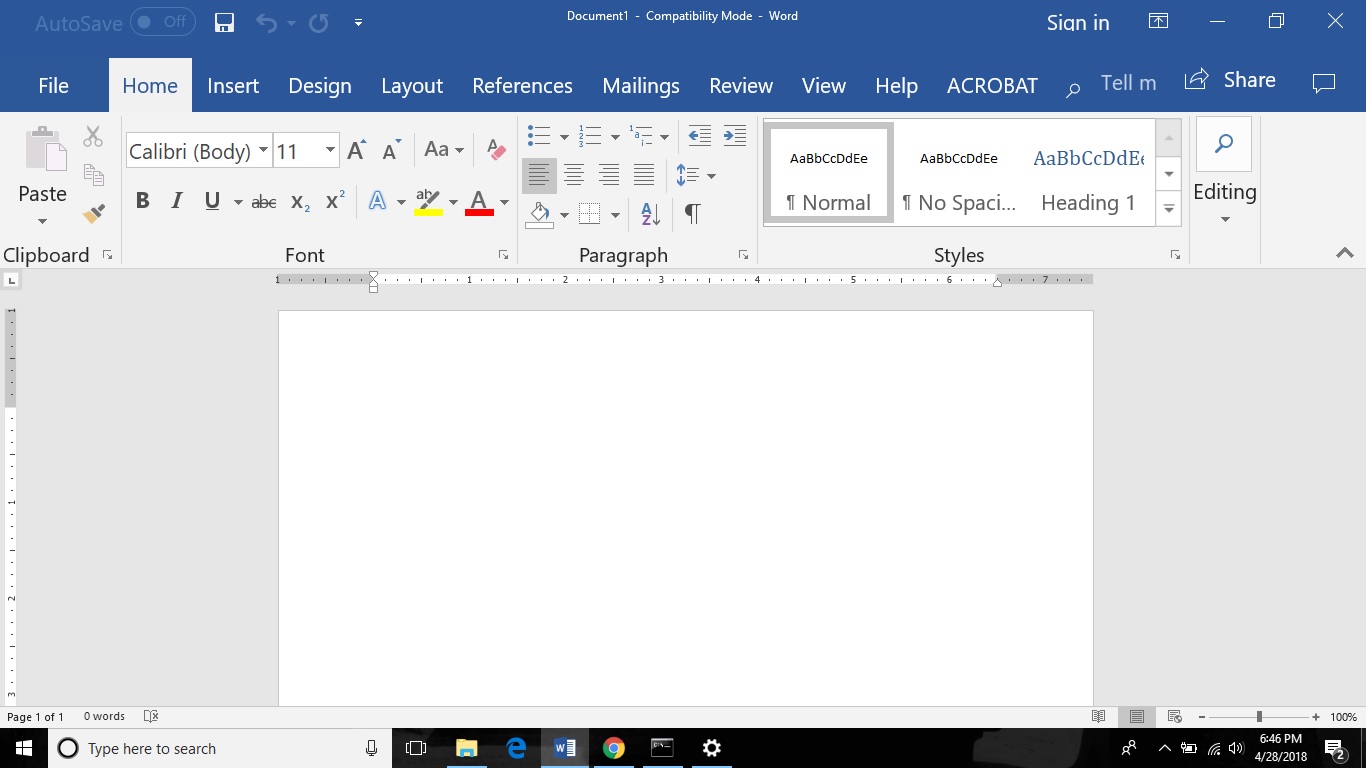Open the Review ribbon tab

pyautogui.click(x=740, y=85)
